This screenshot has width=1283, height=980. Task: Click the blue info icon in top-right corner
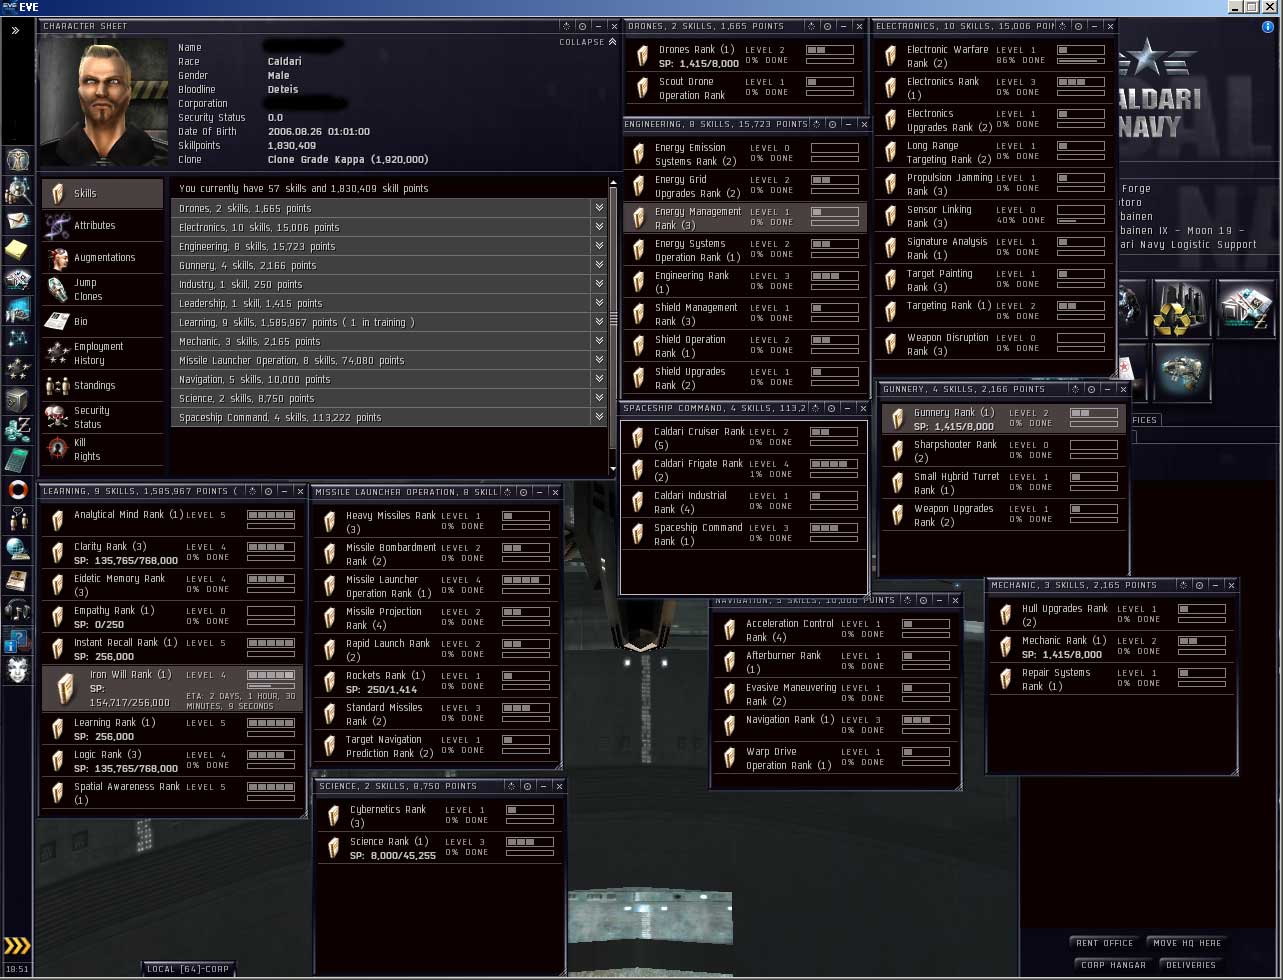[1269, 27]
